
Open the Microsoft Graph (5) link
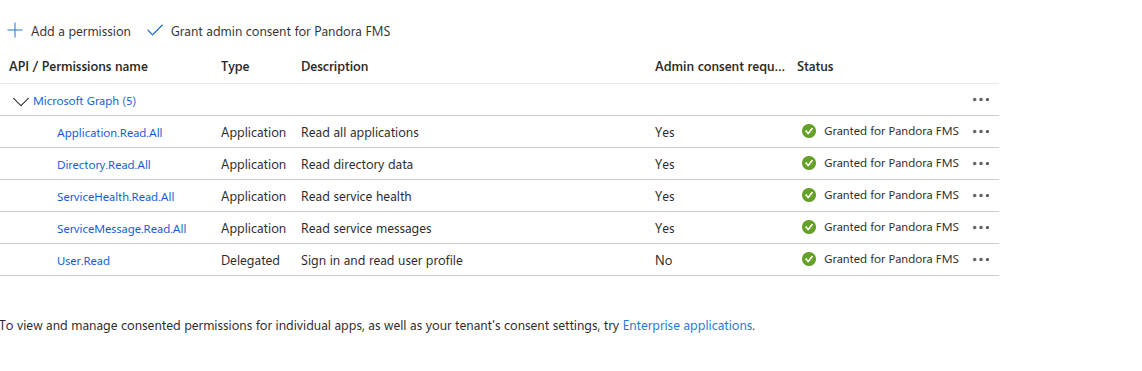coord(84,101)
